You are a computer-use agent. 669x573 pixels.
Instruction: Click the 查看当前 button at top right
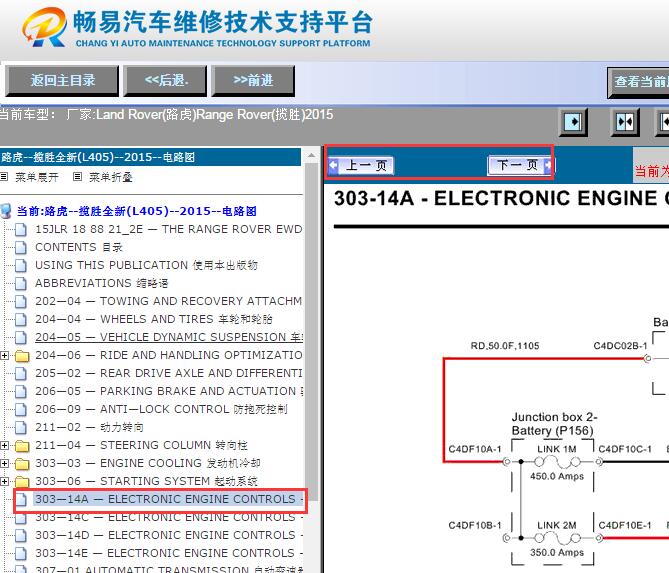coord(638,82)
